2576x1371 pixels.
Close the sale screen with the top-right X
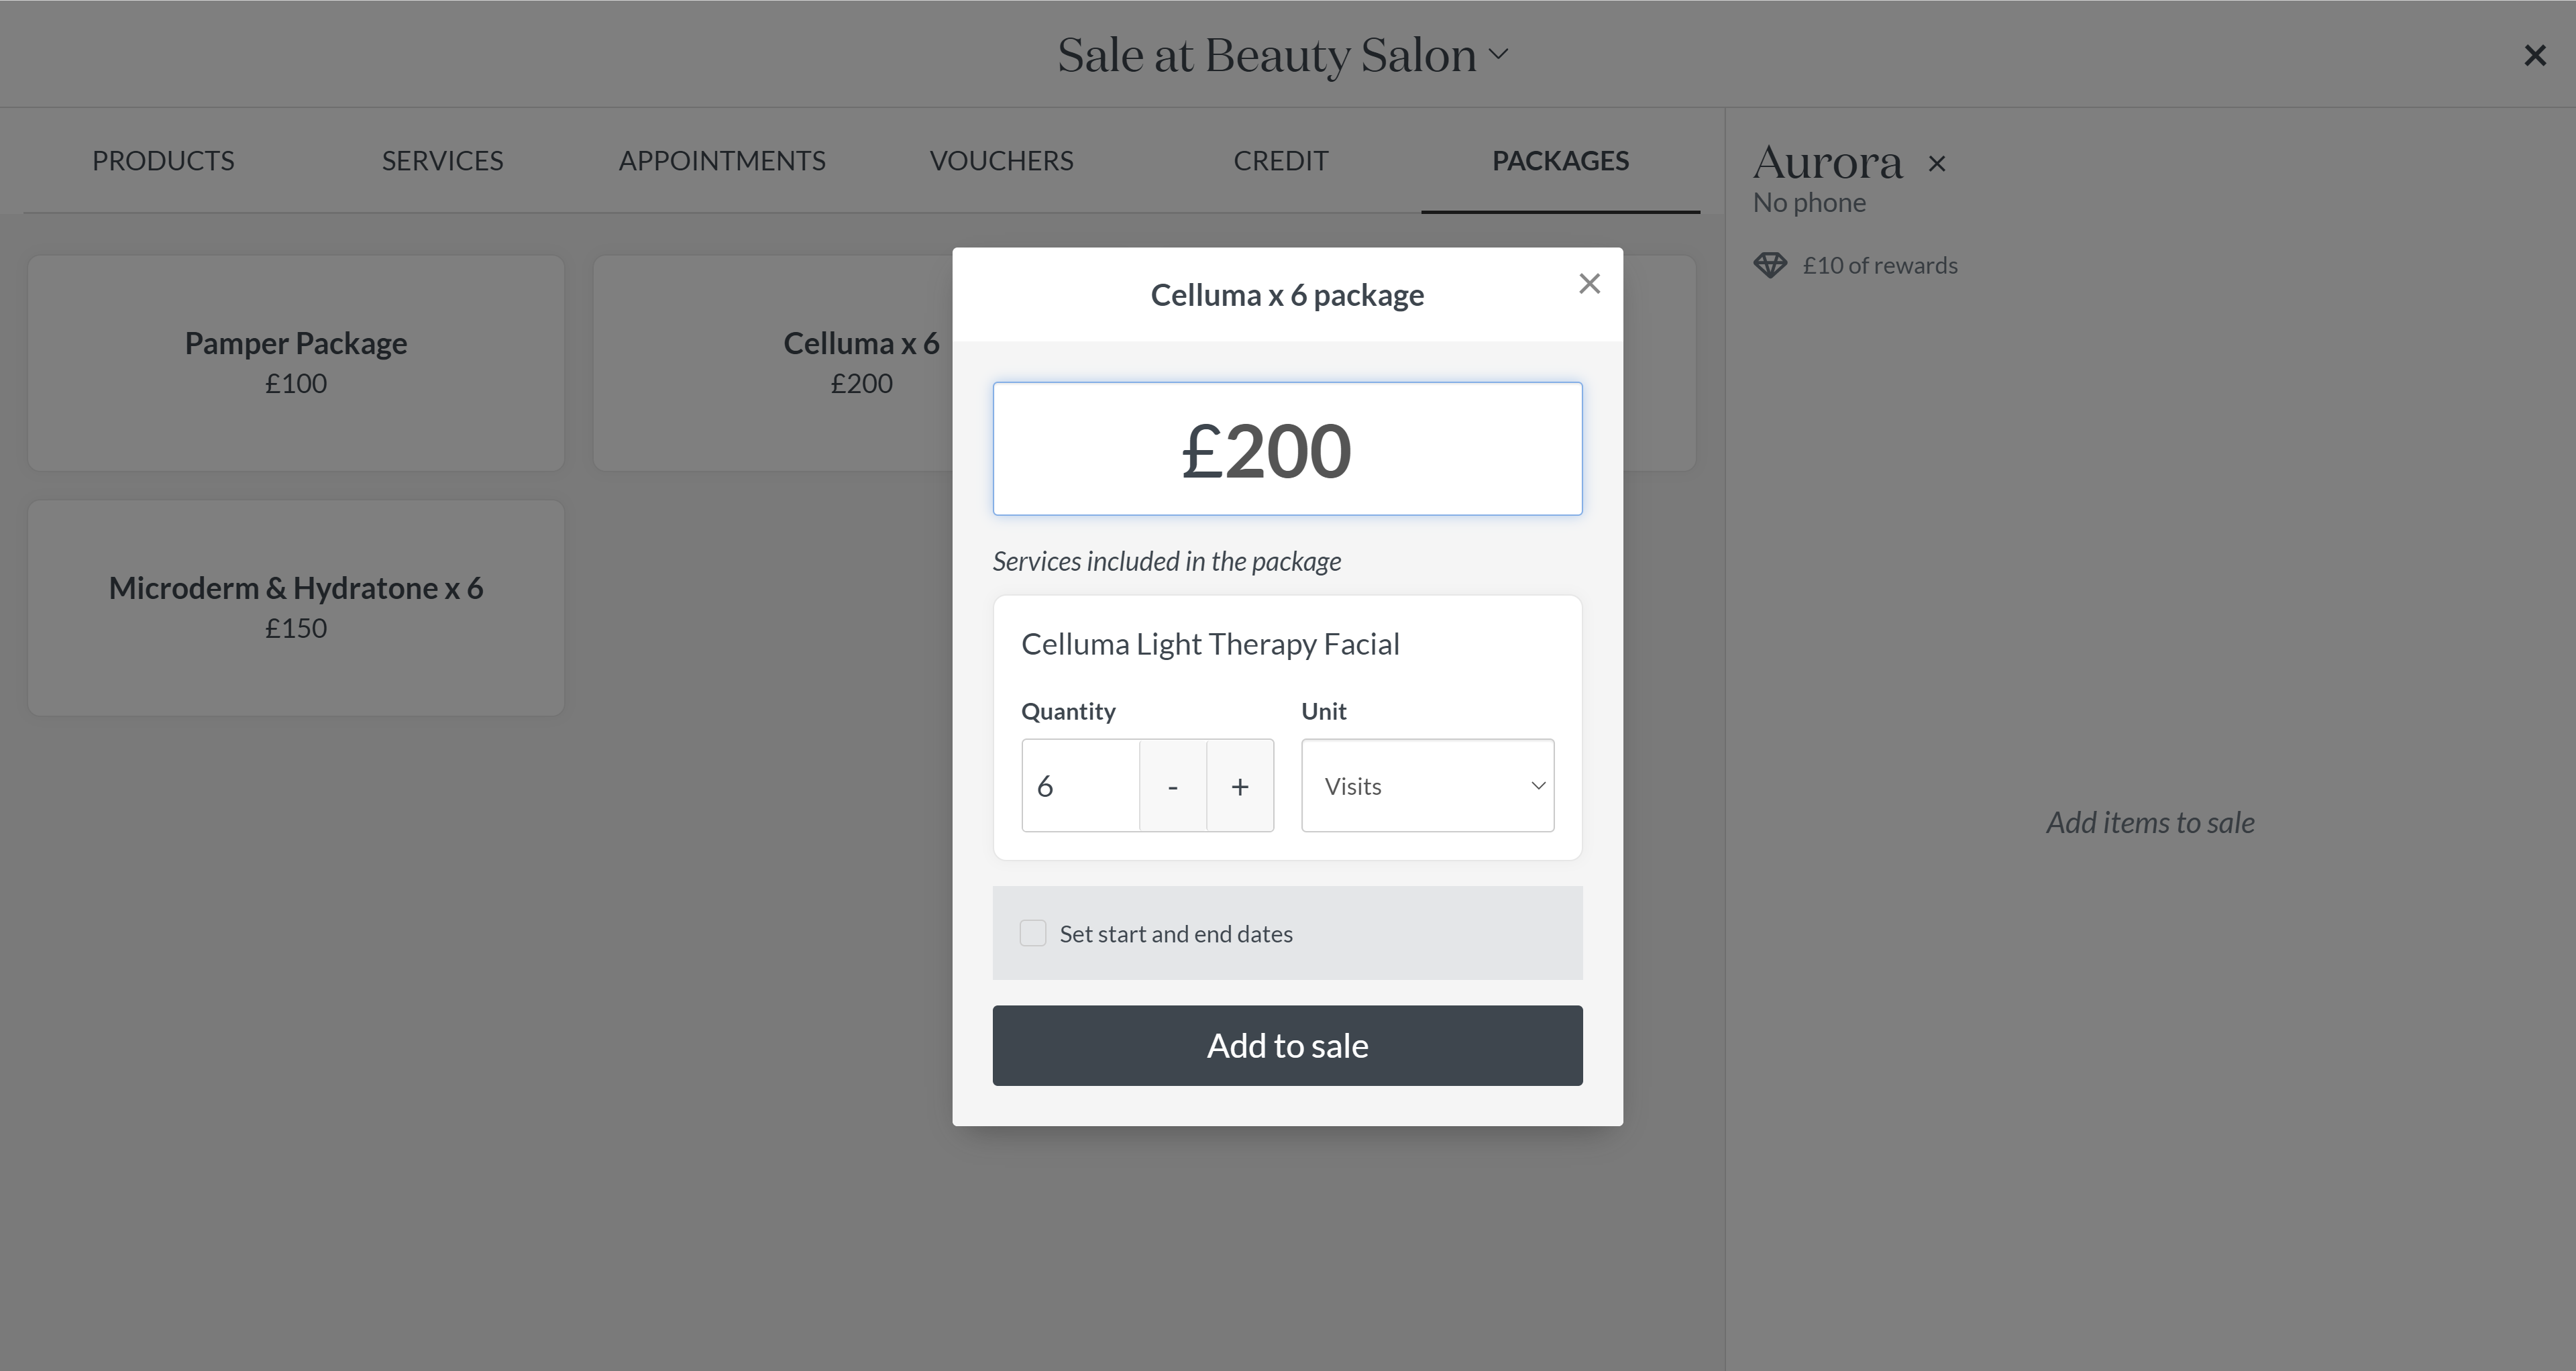pyautogui.click(x=2534, y=56)
